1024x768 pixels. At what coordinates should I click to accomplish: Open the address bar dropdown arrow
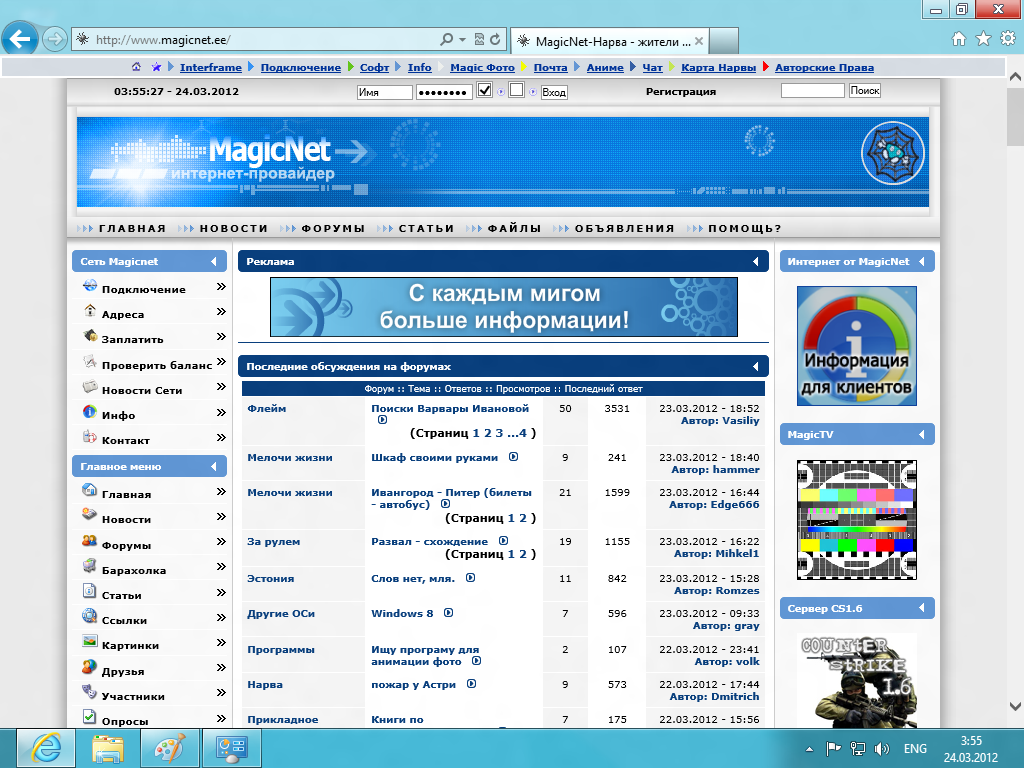click(x=462, y=39)
